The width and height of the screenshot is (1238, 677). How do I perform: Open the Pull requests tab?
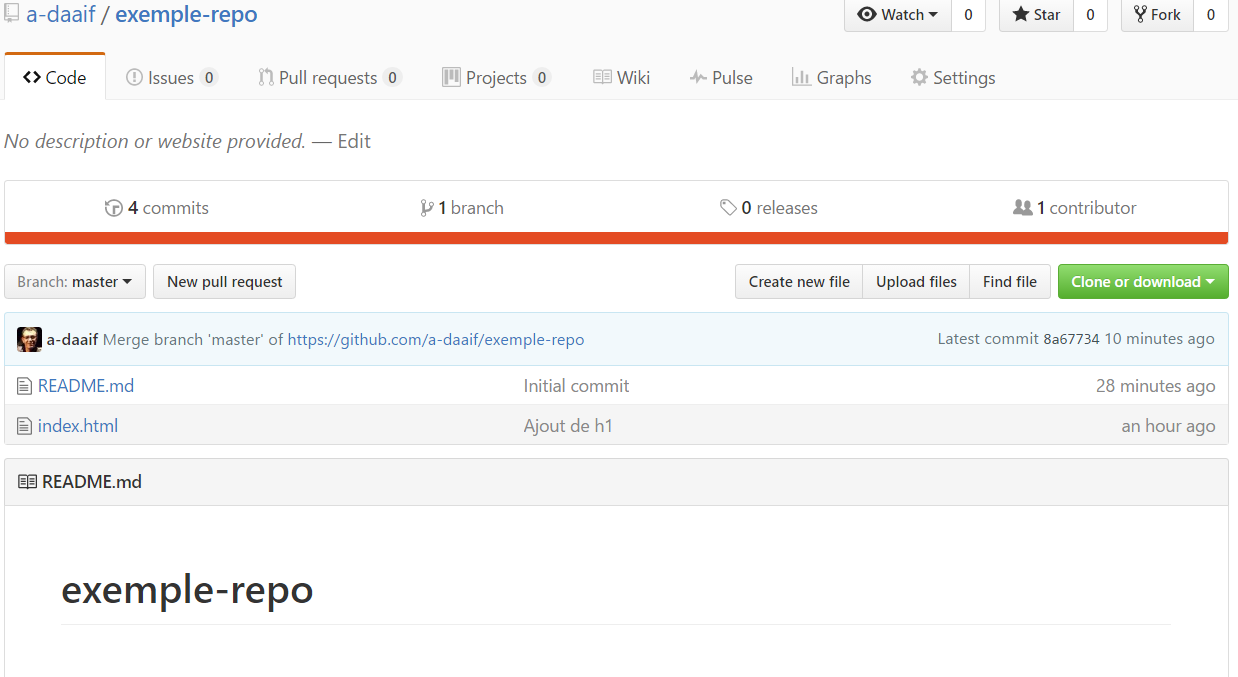pos(328,78)
